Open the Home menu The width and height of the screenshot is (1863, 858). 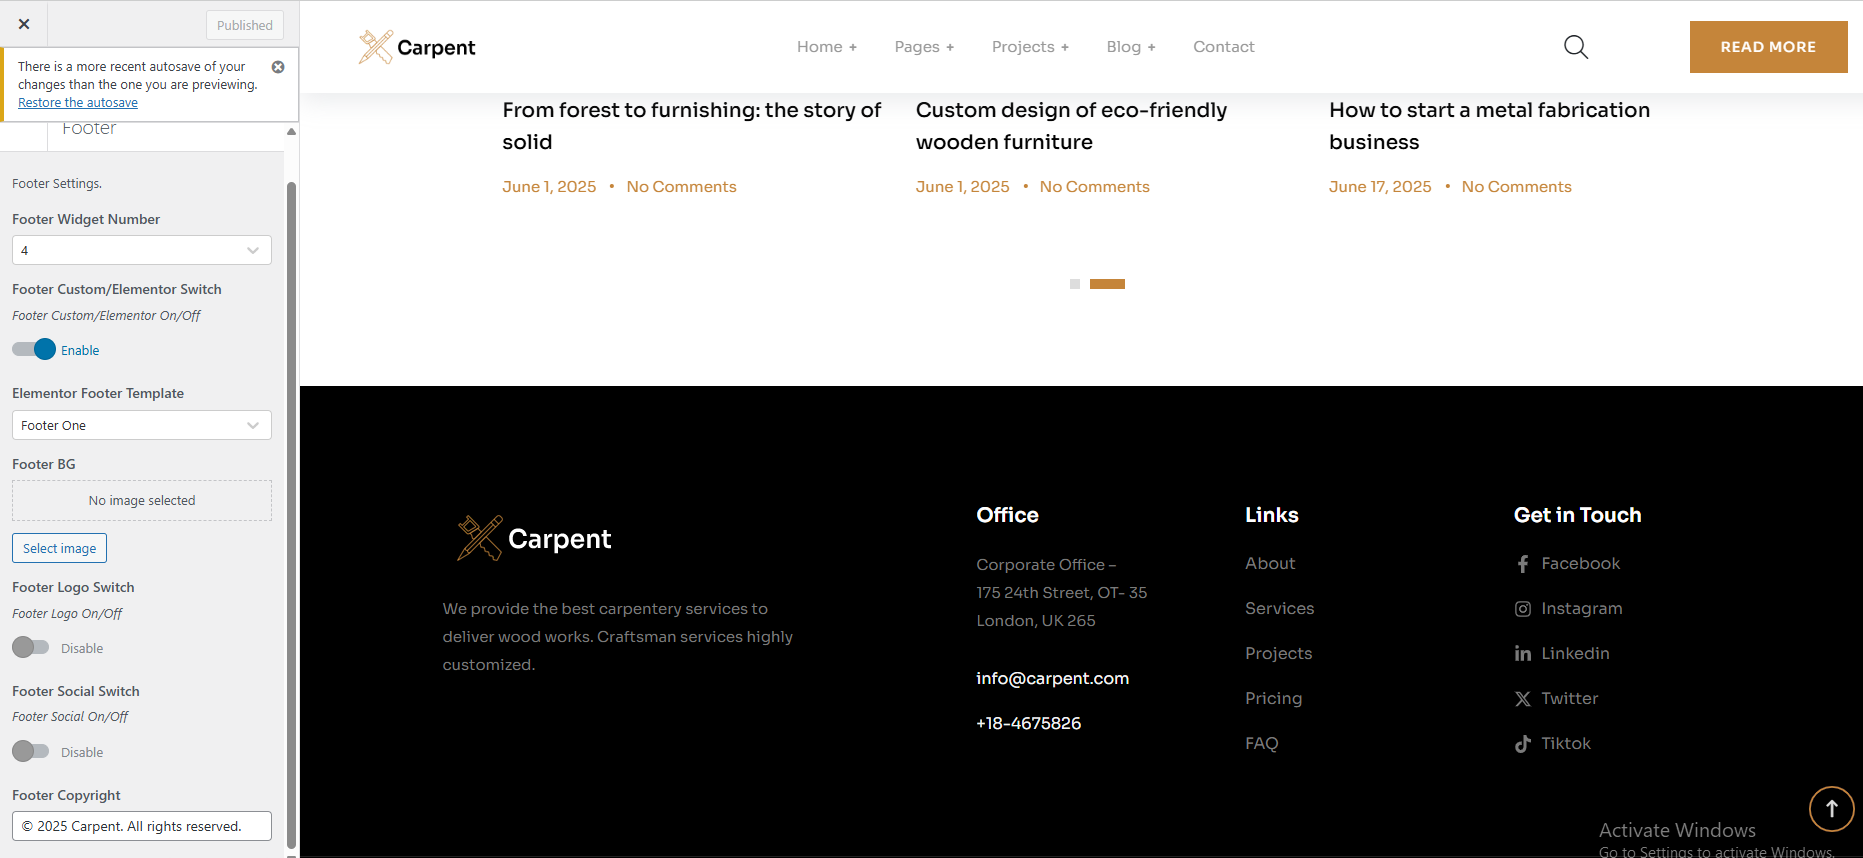click(827, 47)
